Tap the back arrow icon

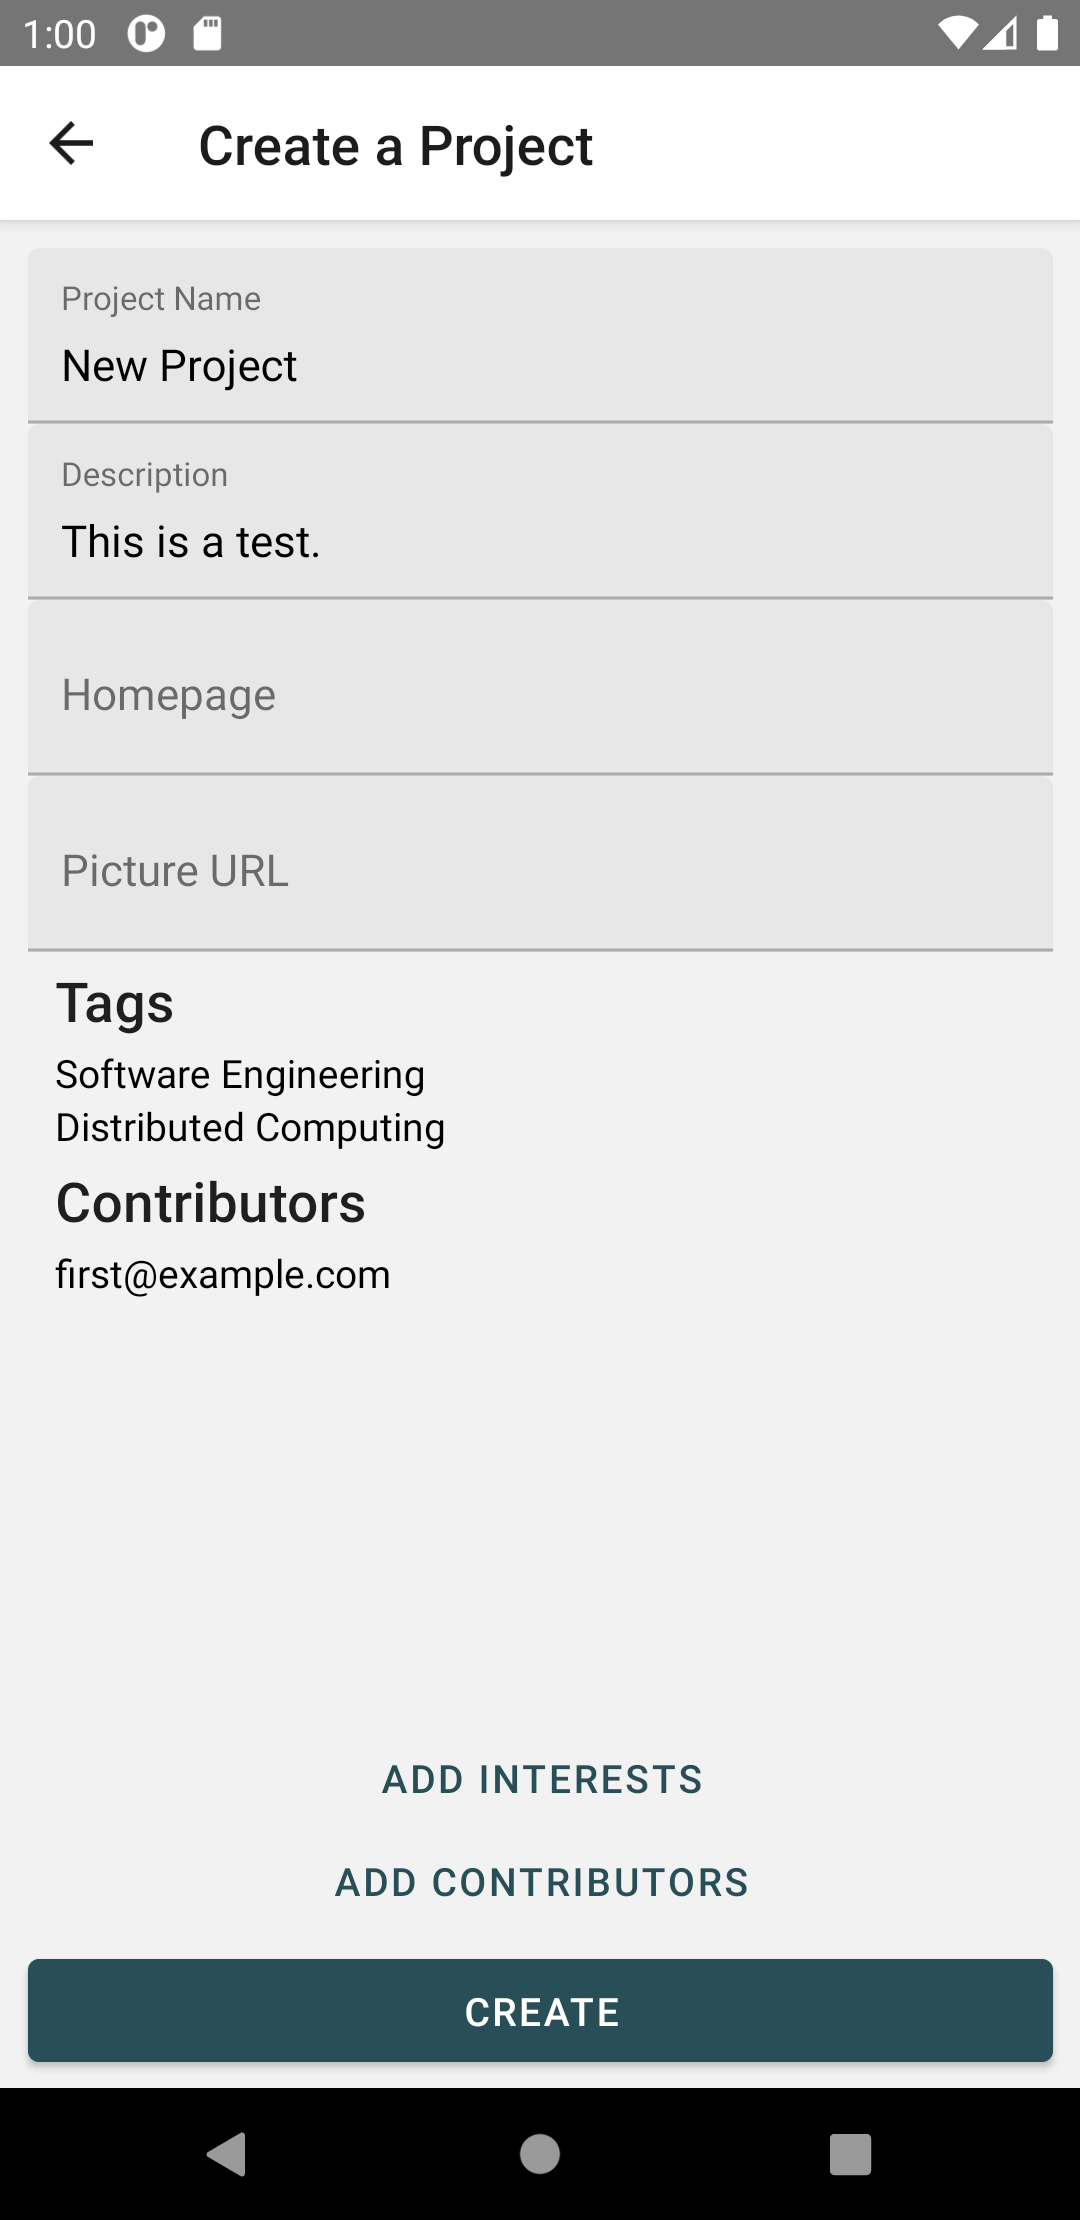tap(72, 144)
